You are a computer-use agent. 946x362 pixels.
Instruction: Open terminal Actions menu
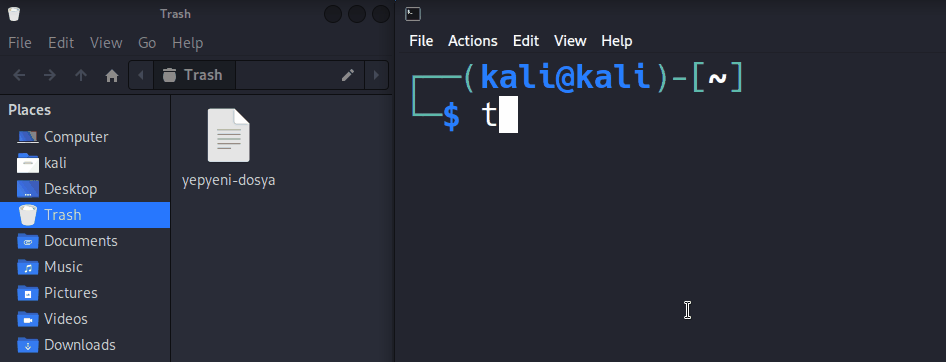(x=473, y=41)
